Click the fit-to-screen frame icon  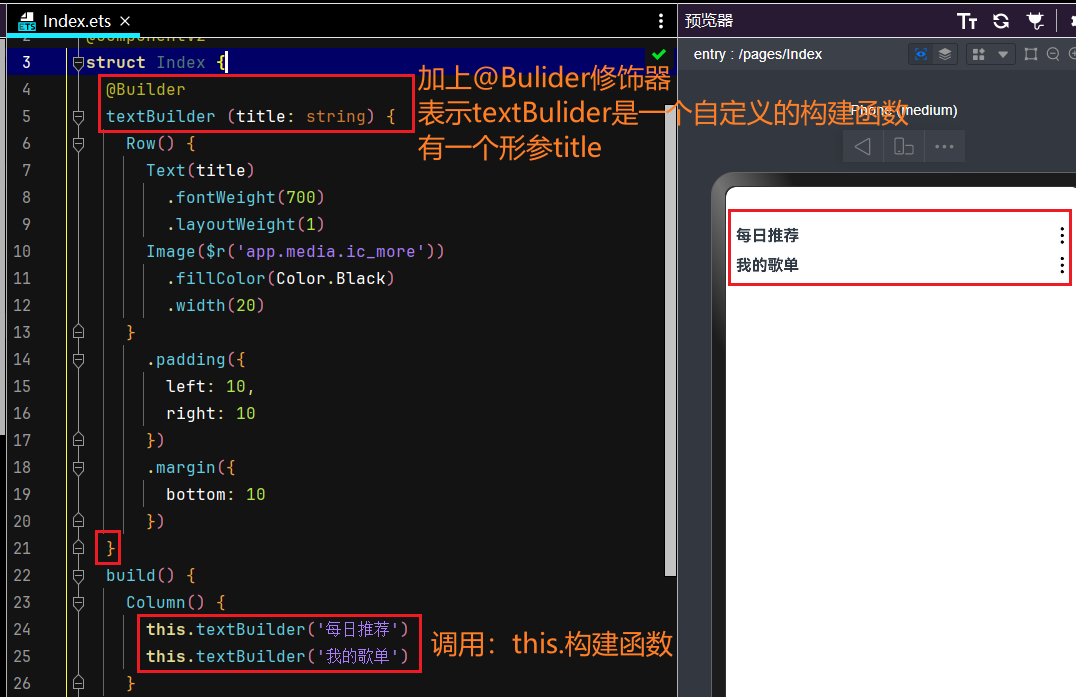1031,54
